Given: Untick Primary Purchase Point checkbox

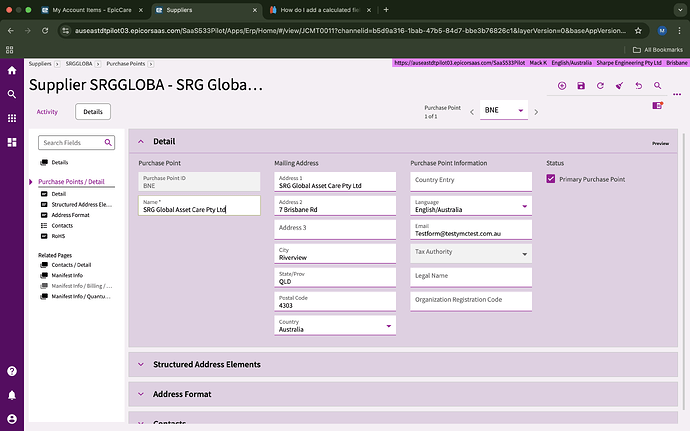Looking at the screenshot, I should click(x=551, y=179).
